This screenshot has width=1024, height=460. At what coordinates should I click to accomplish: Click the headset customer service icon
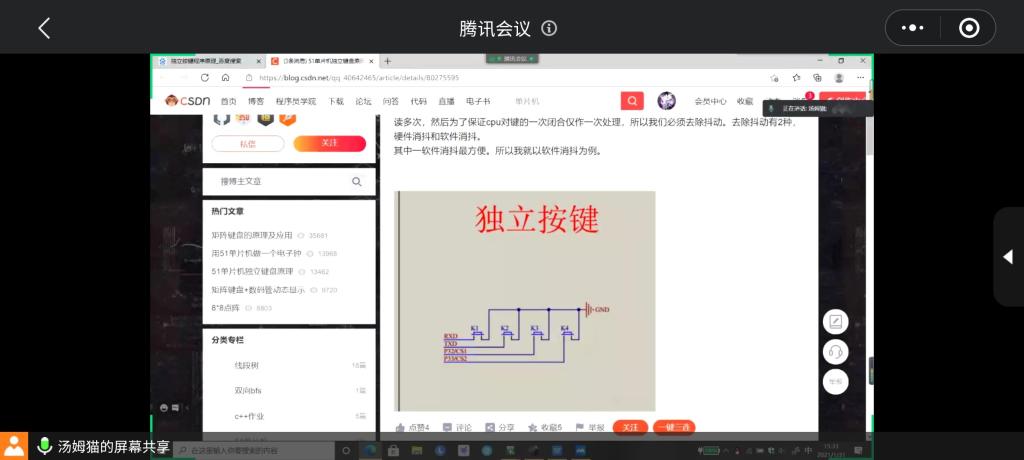click(x=835, y=352)
